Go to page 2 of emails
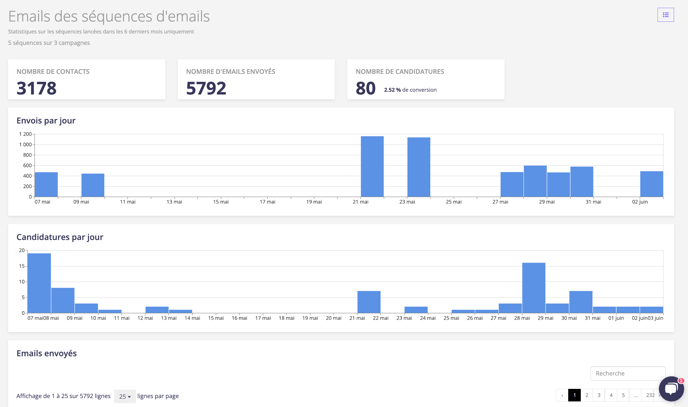 click(x=587, y=395)
